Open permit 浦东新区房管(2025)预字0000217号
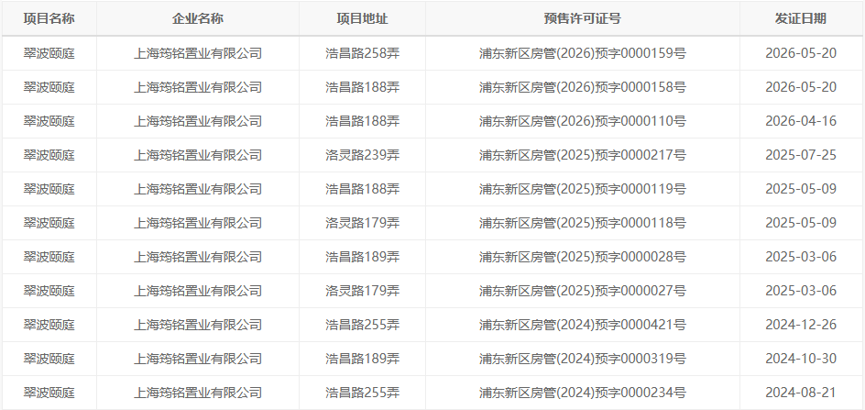865x410 pixels. pyautogui.click(x=582, y=155)
